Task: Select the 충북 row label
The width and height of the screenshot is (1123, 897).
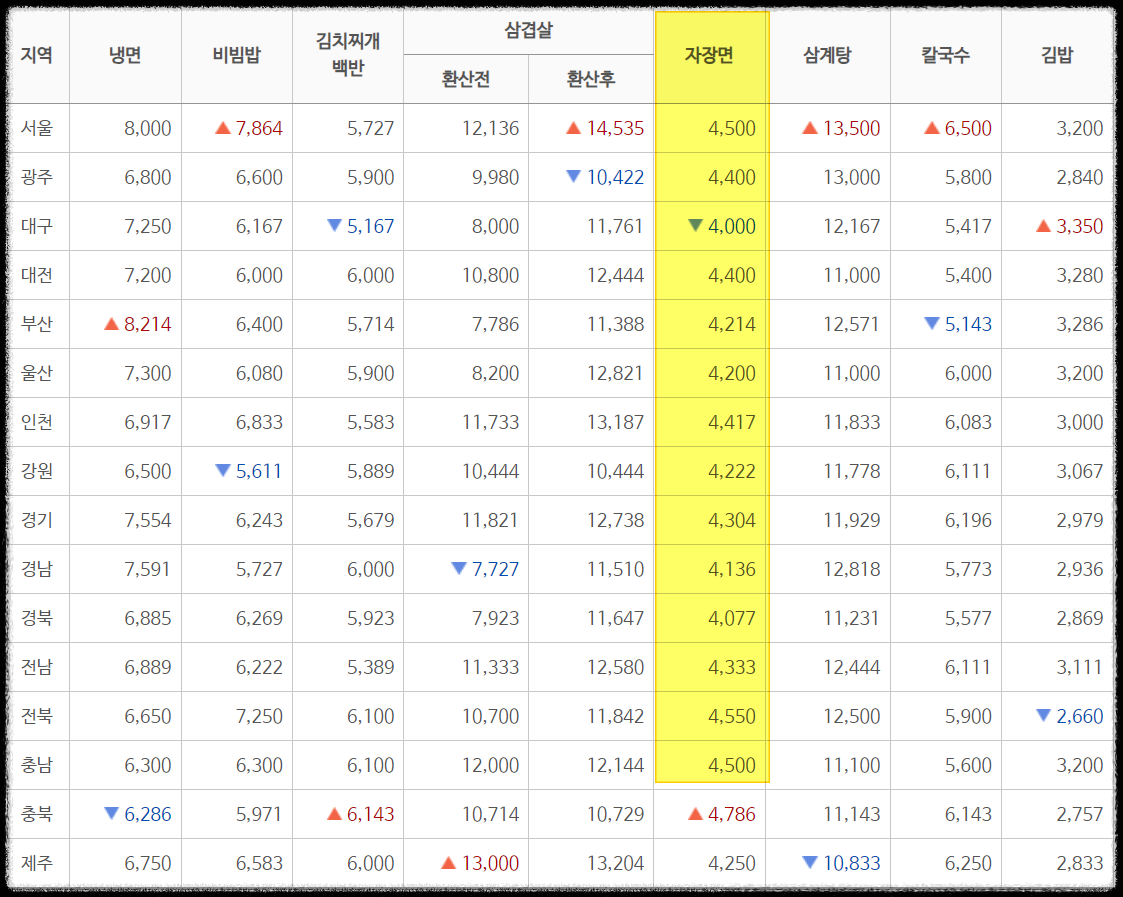Action: pyautogui.click(x=37, y=814)
